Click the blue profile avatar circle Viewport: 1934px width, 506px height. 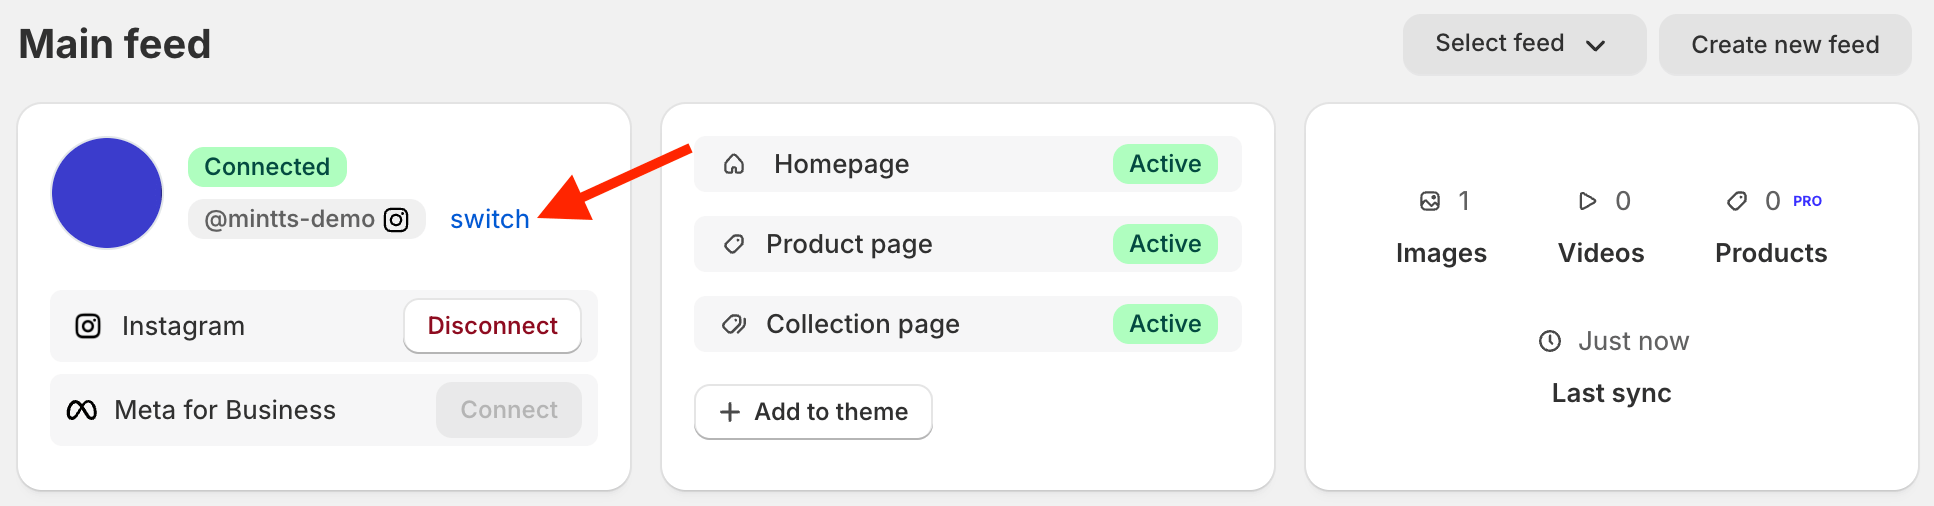[107, 193]
